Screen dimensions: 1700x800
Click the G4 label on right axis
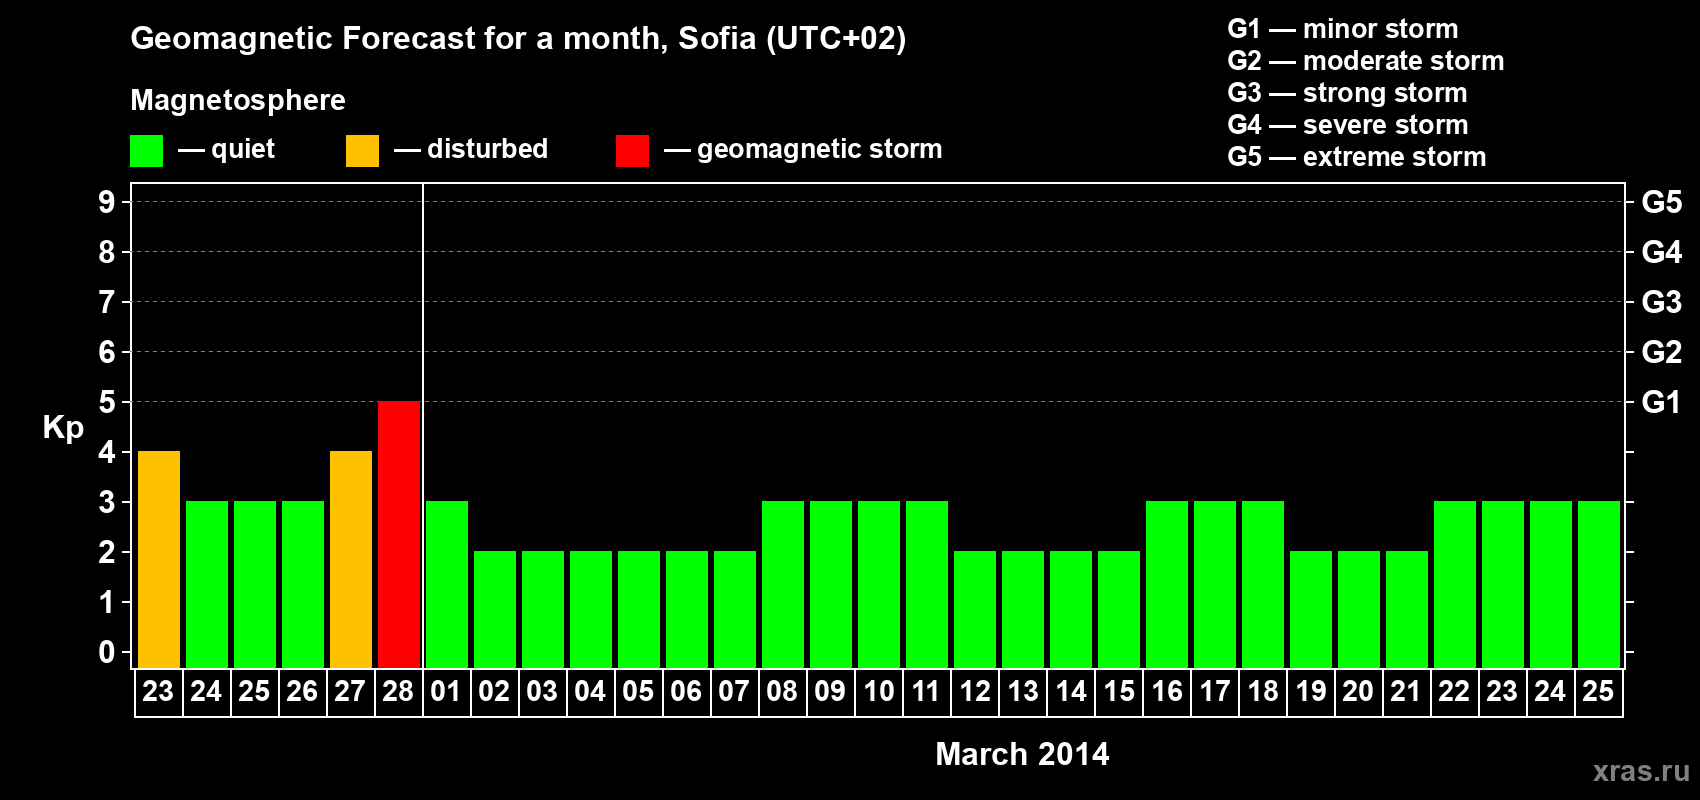[x=1662, y=252]
